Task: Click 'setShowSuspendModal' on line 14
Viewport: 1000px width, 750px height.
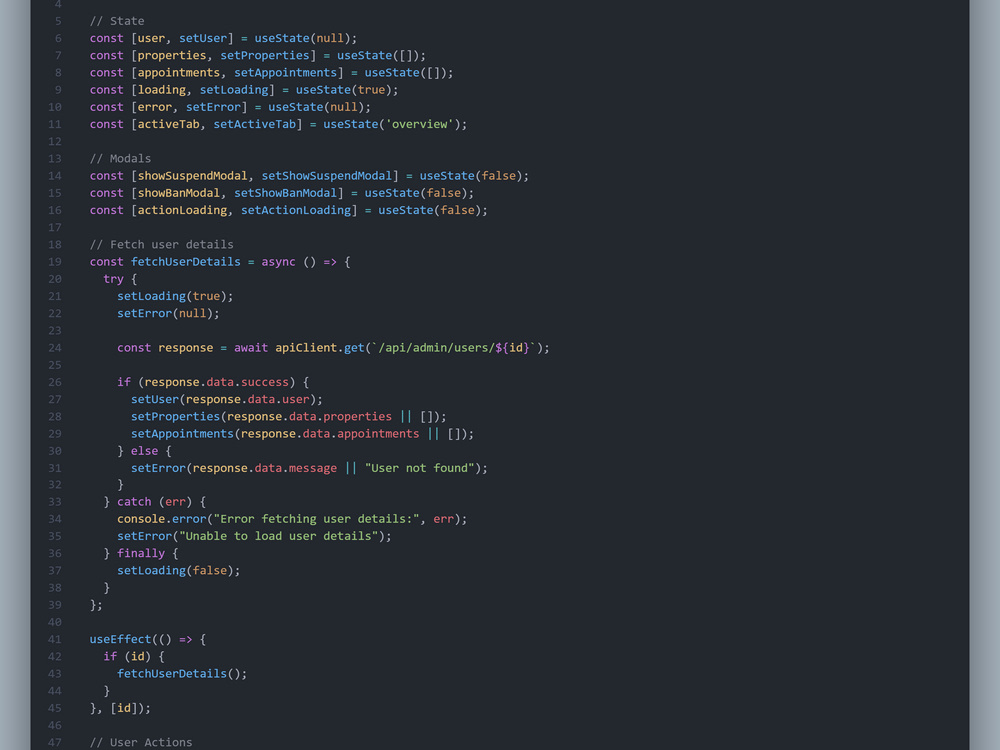Action: (327, 176)
